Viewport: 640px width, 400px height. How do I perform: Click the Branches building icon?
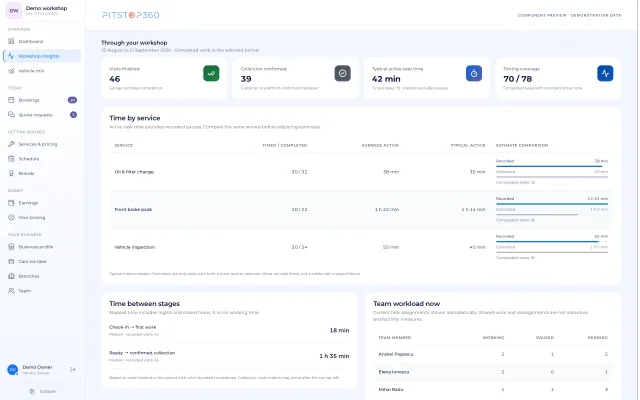tap(11, 276)
